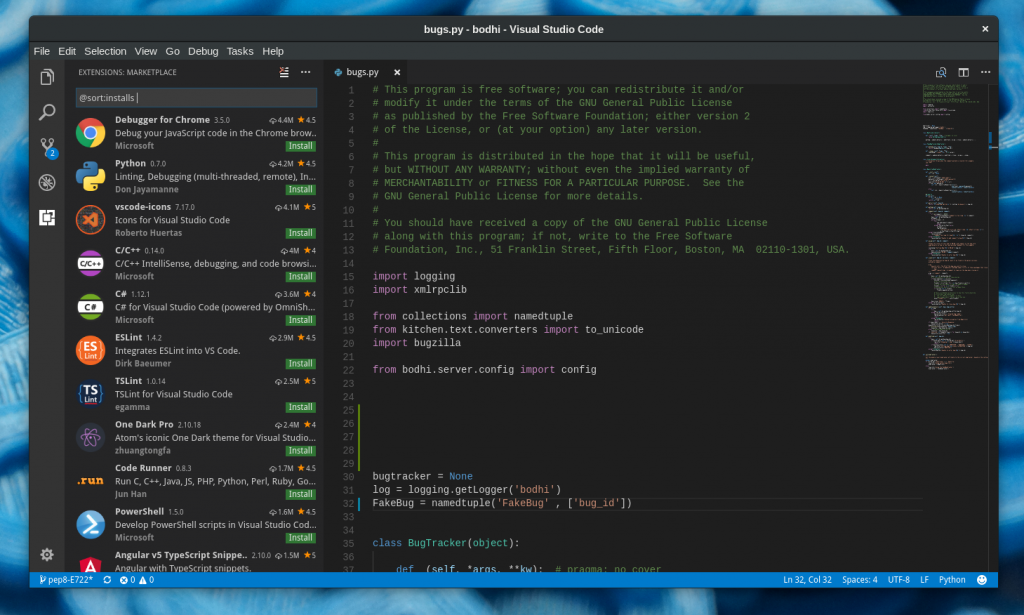The width and height of the screenshot is (1024, 615).
Task: Click the C/C++ extension logo
Action: tap(90, 264)
